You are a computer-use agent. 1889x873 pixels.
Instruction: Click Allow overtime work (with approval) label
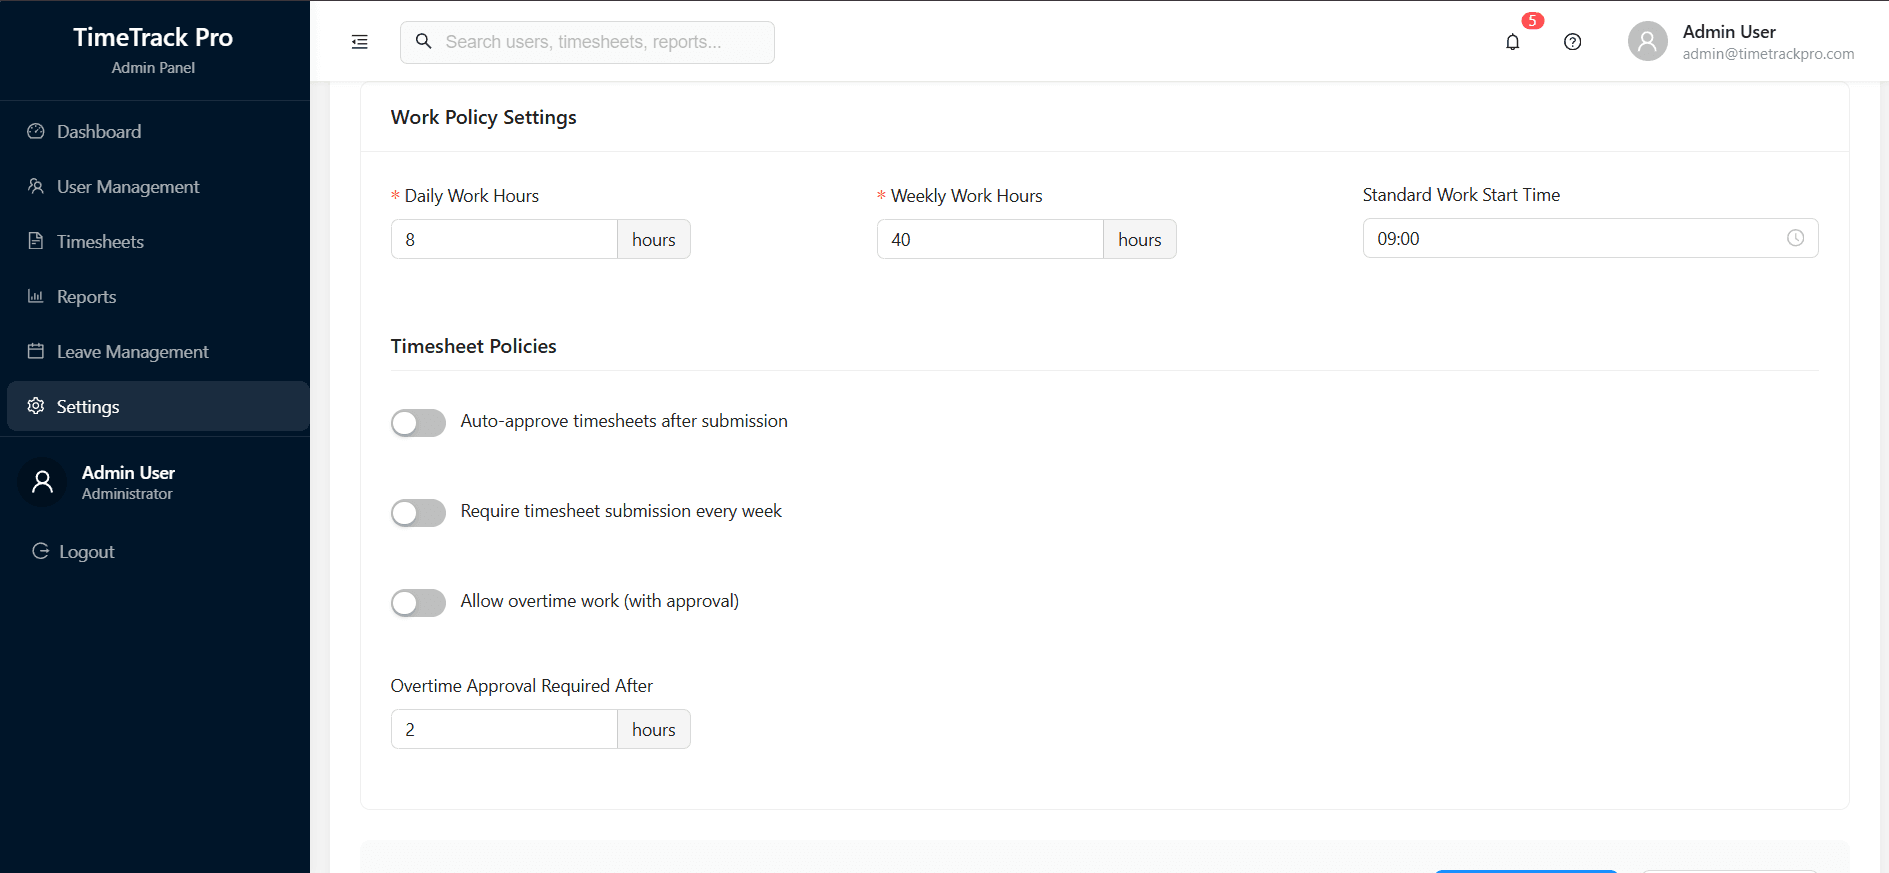pos(600,601)
